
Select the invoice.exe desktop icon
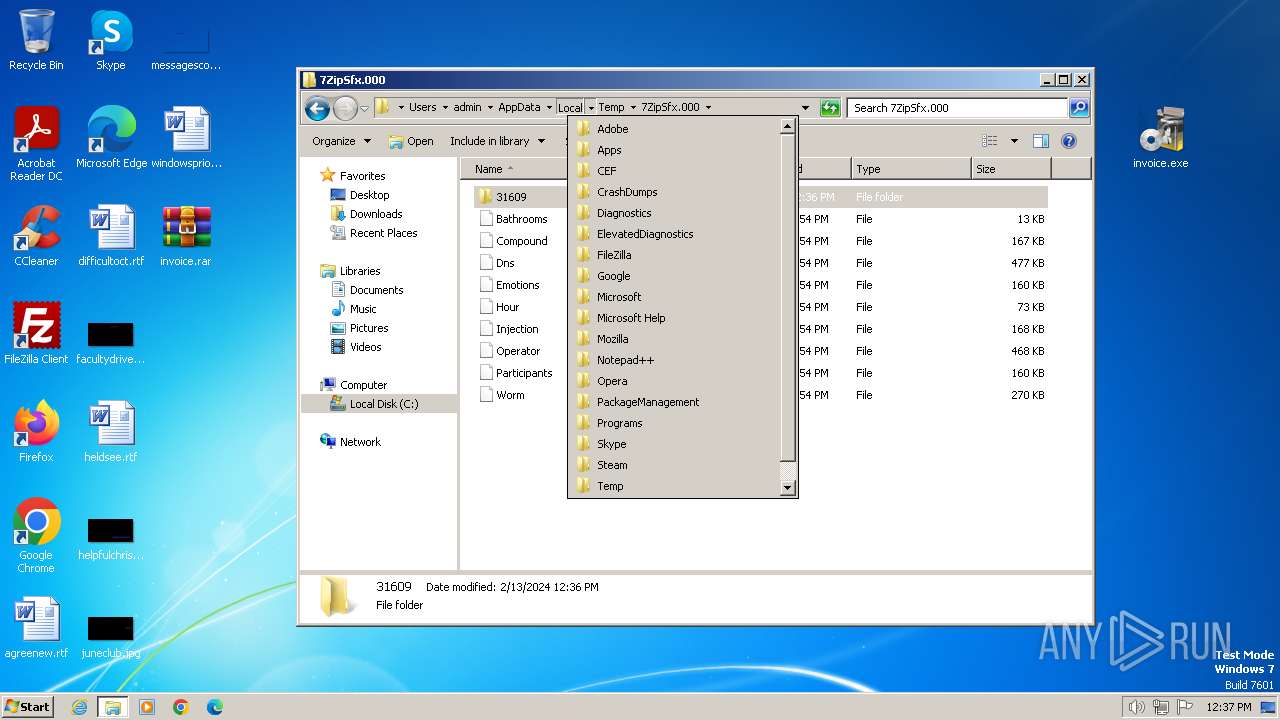click(x=1160, y=138)
